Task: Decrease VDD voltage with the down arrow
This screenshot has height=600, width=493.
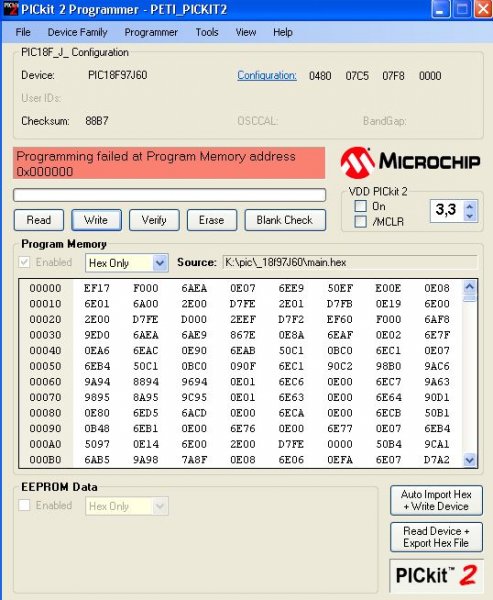Action: point(470,216)
